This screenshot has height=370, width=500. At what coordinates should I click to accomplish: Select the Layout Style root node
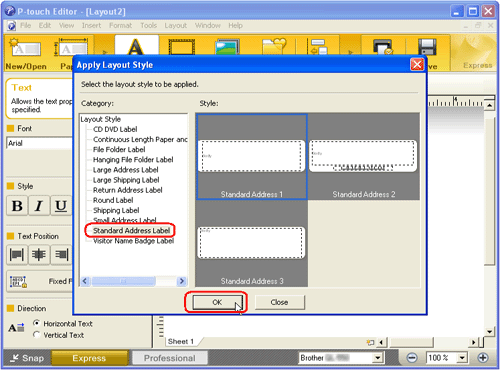101,119
